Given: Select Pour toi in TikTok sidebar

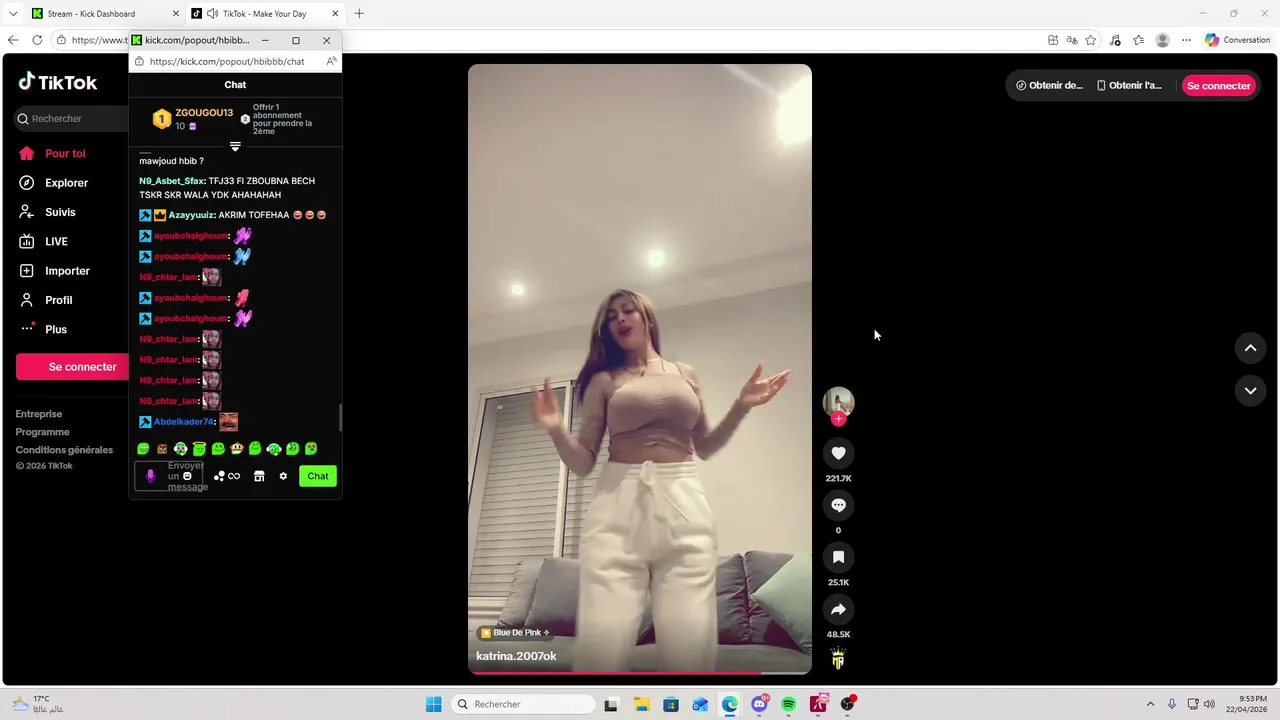Looking at the screenshot, I should (x=66, y=153).
